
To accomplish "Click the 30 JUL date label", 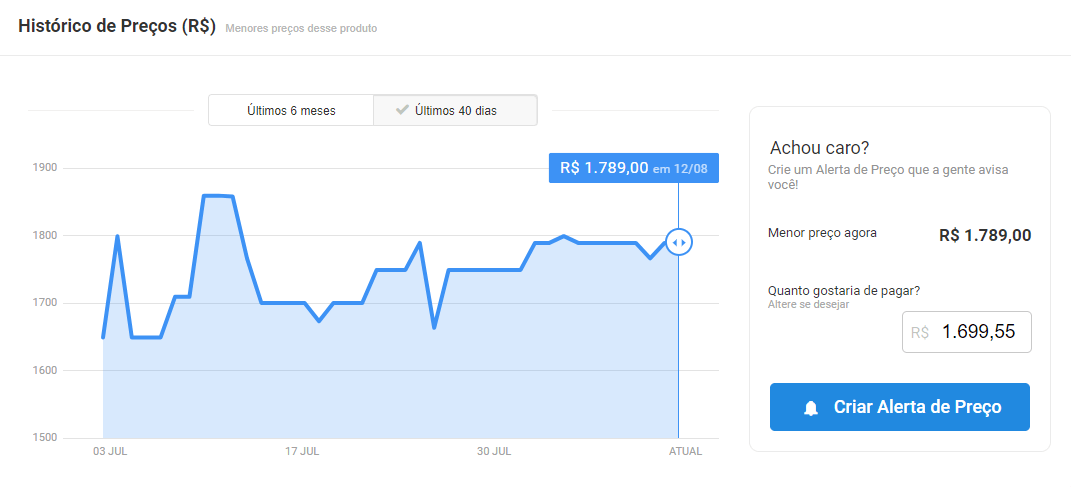I will (494, 452).
